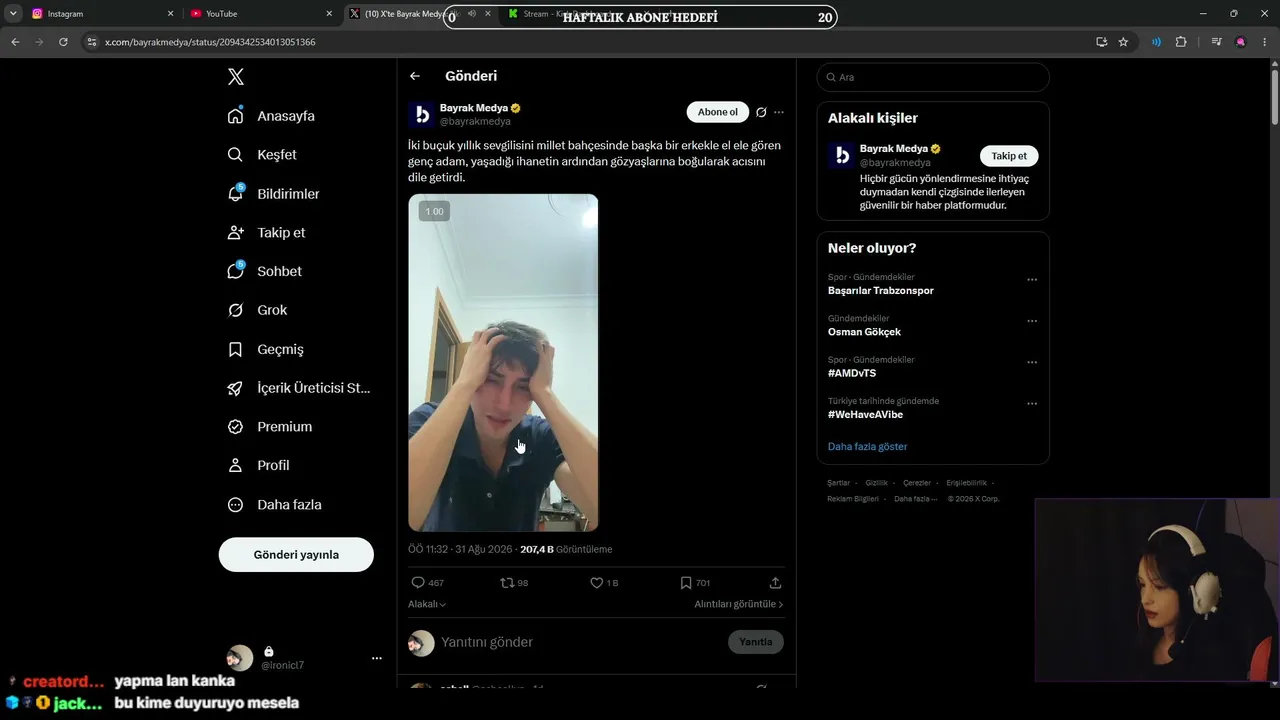
Task: Click the Reklam Bilgileri footer link
Action: (x=853, y=499)
